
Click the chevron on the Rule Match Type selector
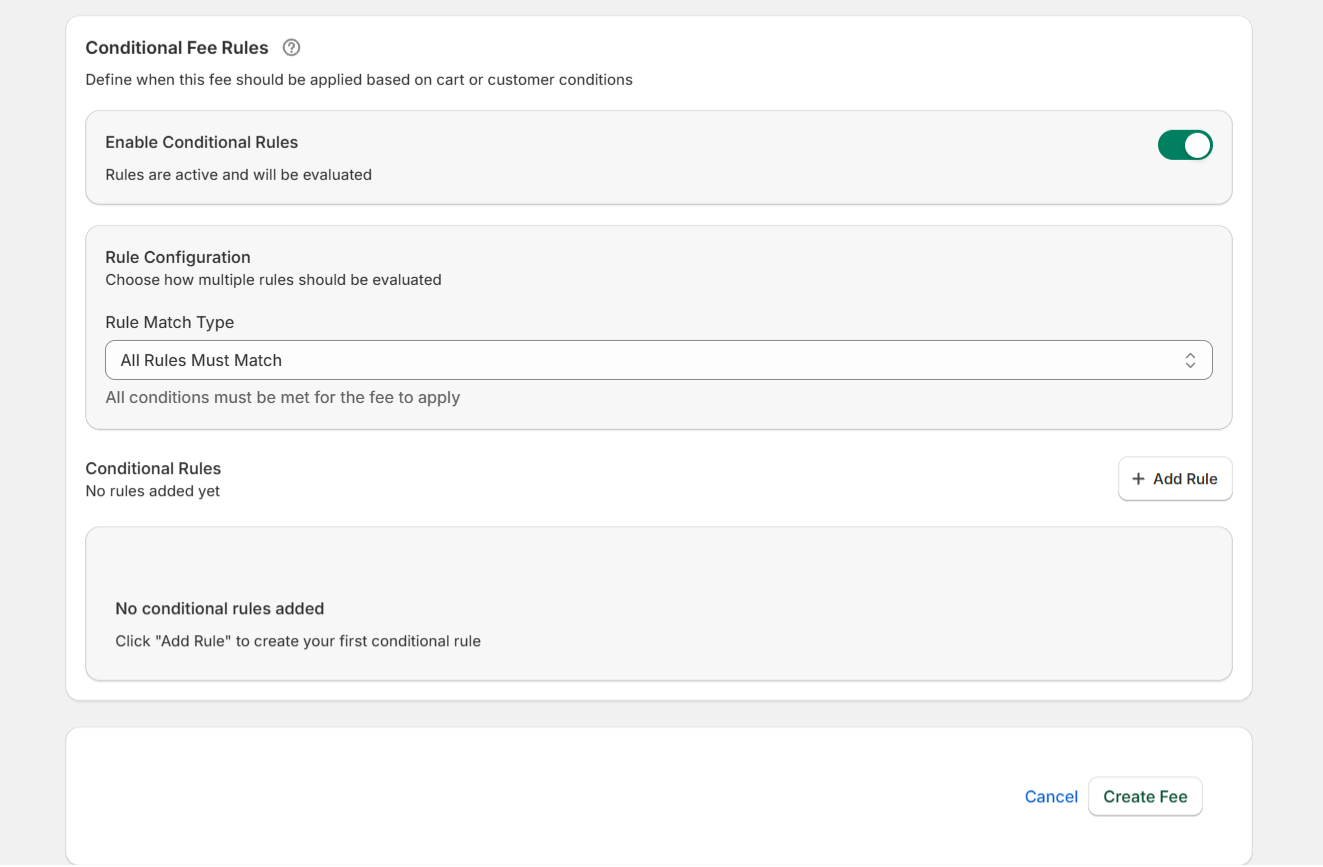(x=1189, y=359)
